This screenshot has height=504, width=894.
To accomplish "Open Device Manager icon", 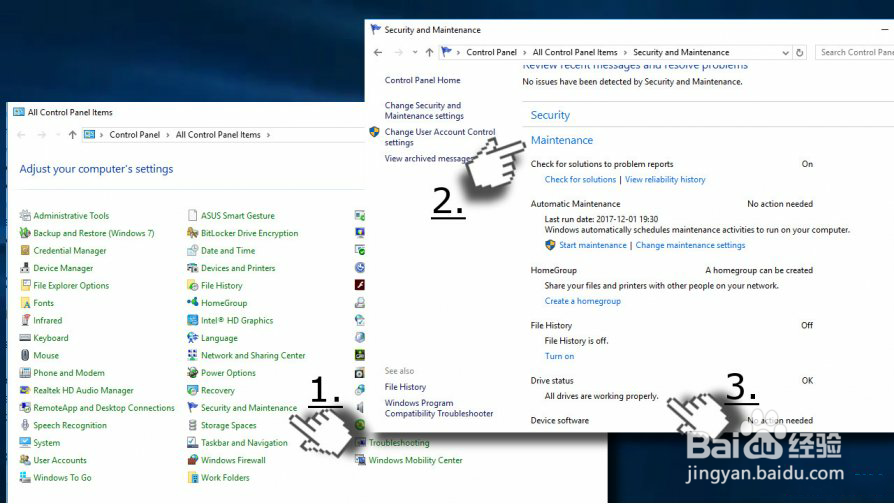I will [25, 268].
